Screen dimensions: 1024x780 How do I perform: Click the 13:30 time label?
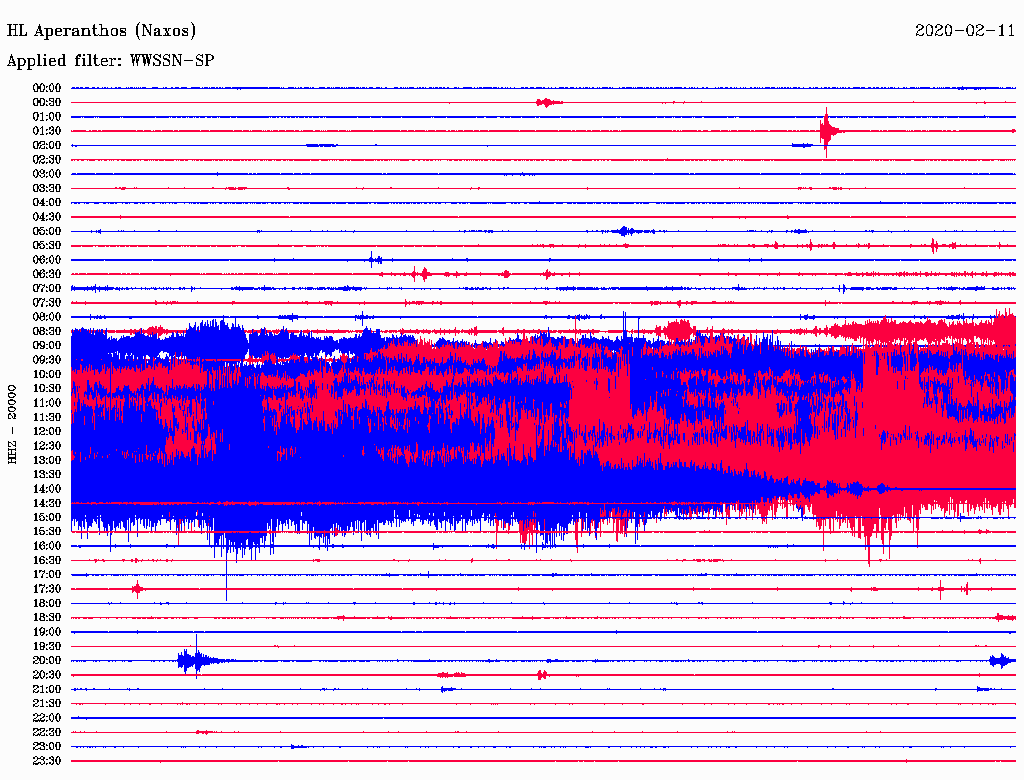point(47,475)
